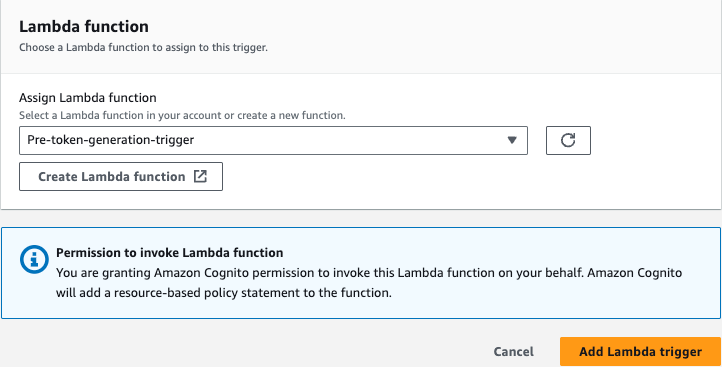The image size is (722, 367).
Task: Cancel adding the Lambda trigger
Action: pyautogui.click(x=513, y=352)
